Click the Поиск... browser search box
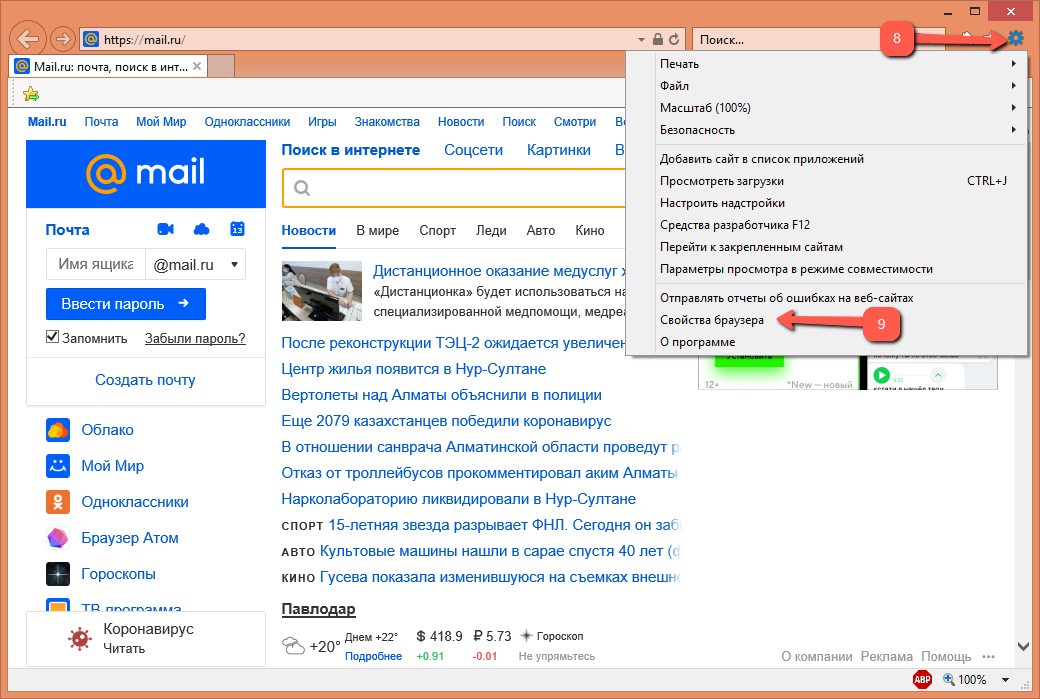Image resolution: width=1040 pixels, height=699 pixels. [x=786, y=40]
